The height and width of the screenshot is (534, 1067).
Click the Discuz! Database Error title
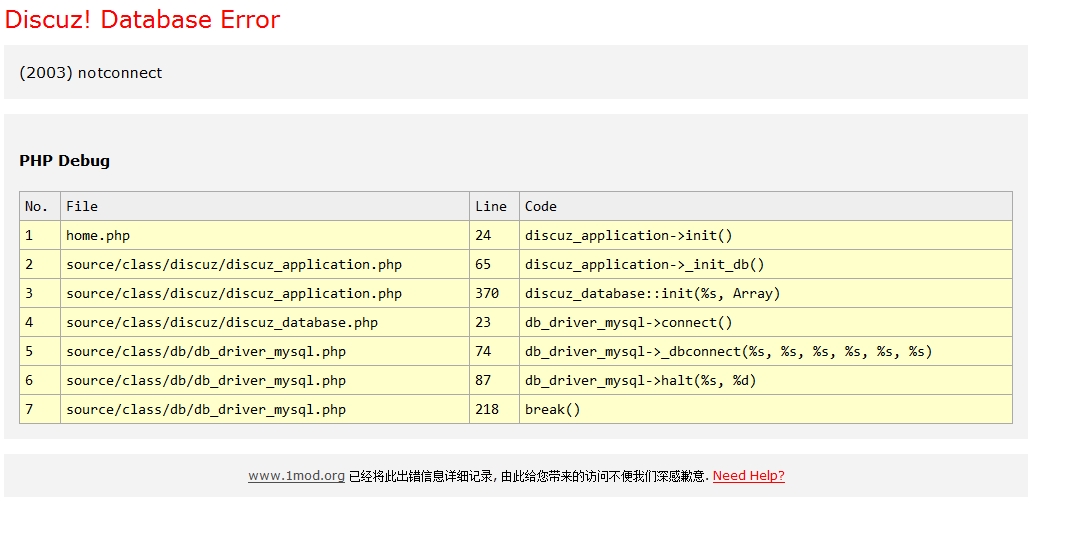(142, 19)
